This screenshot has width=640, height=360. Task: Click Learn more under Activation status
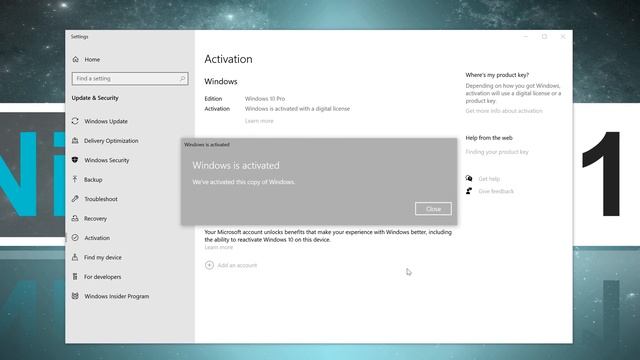coord(259,121)
